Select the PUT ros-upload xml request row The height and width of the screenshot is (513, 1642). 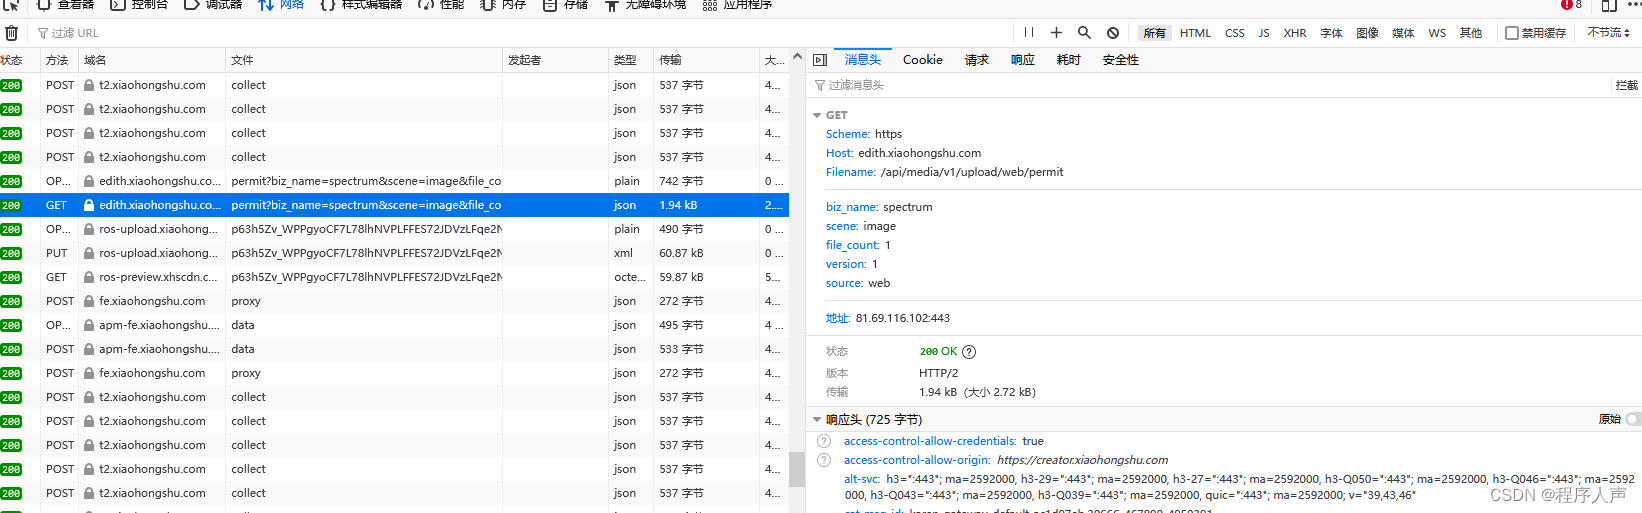coord(394,253)
